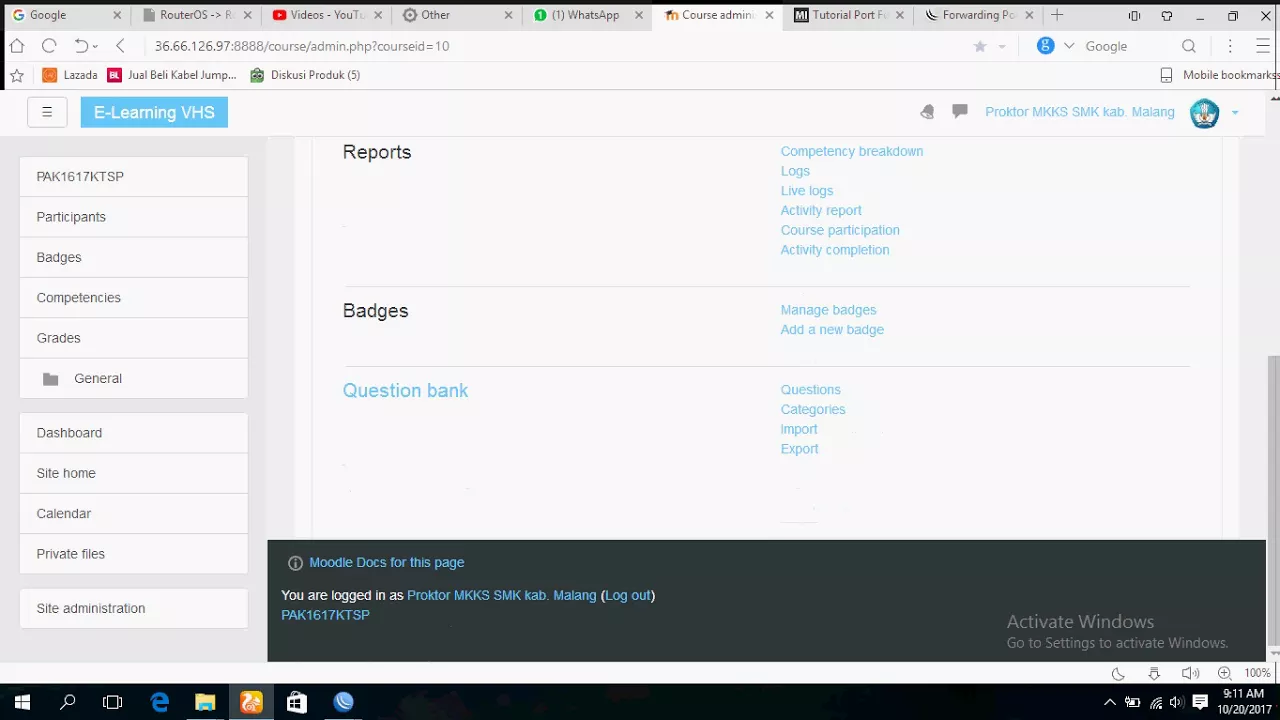Image resolution: width=1280 pixels, height=720 pixels.
Task: Open Jual Beli Kabel Jump bookmark
Action: (x=172, y=75)
